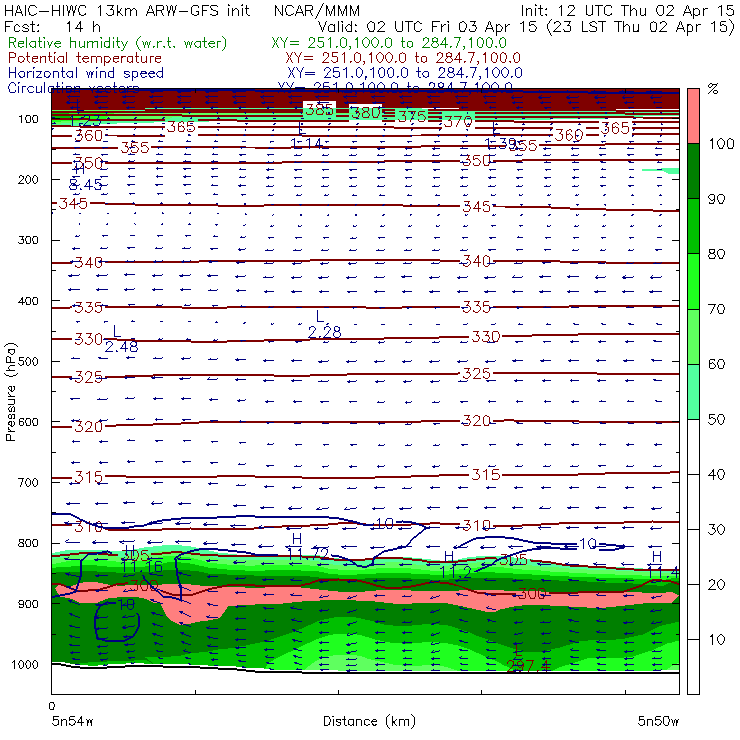
Task: Select the green 'XY= 251.0,100.0 to 284.7,100.0' text
Action: pos(389,43)
